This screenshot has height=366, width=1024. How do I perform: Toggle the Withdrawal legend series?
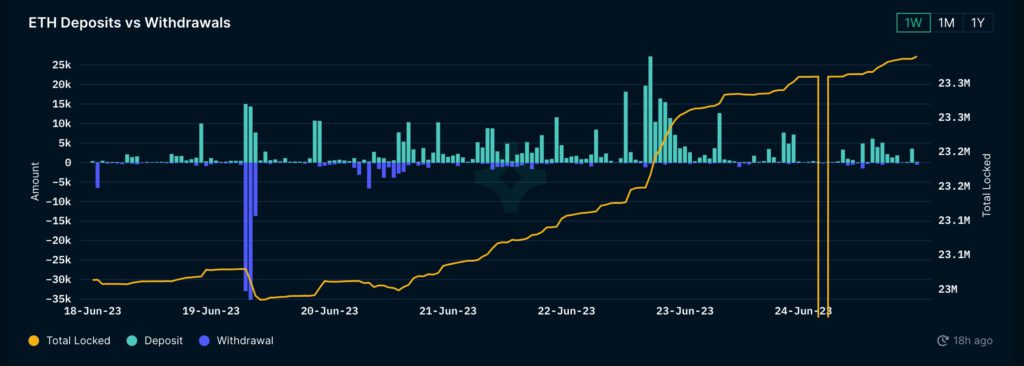coord(235,341)
